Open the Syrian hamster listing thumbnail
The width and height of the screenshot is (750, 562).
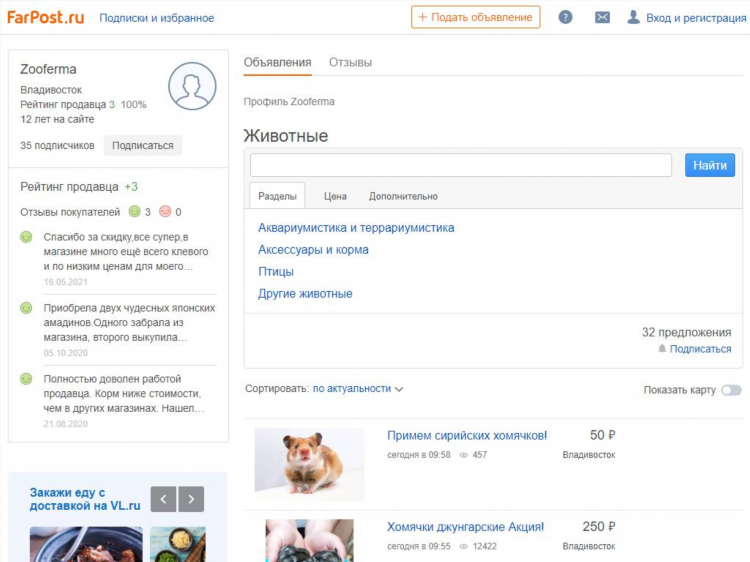(x=309, y=464)
